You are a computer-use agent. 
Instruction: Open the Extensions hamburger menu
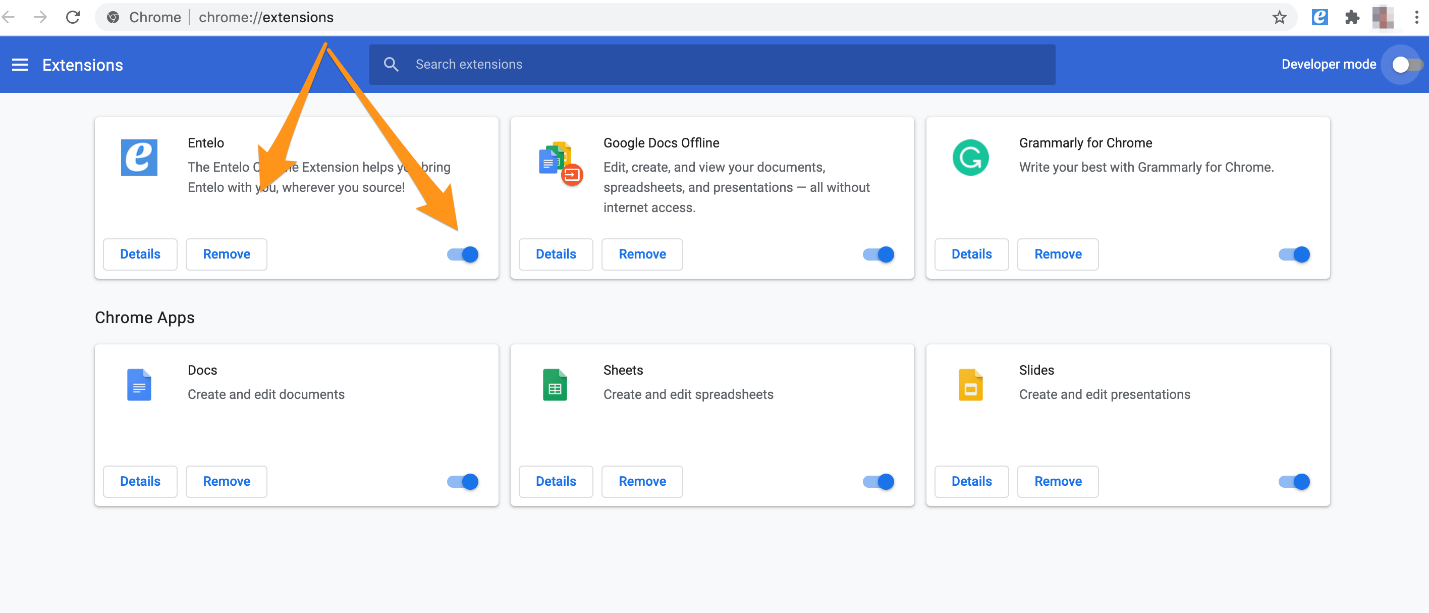coord(20,65)
